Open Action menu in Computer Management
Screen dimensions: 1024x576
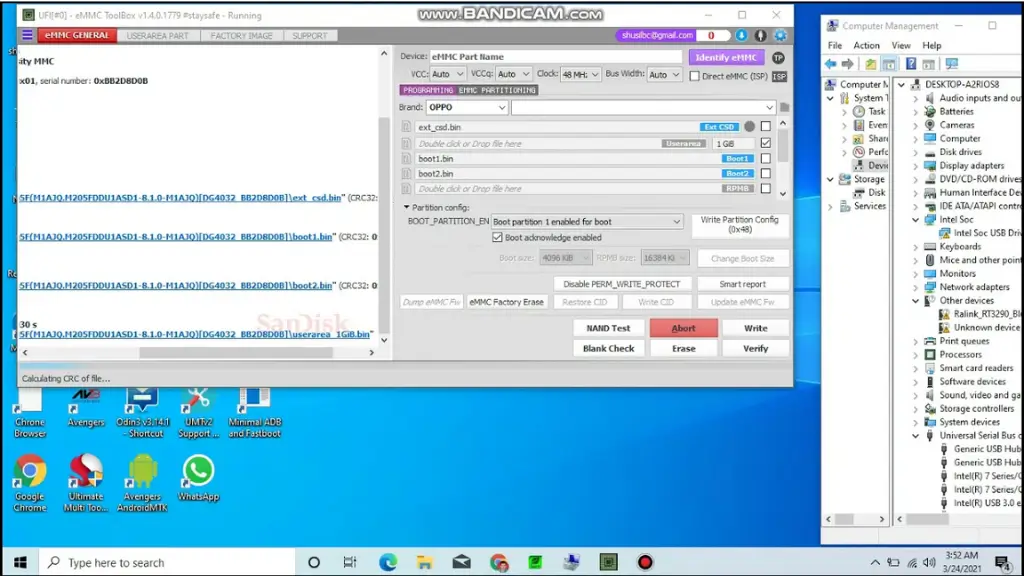[x=866, y=45]
